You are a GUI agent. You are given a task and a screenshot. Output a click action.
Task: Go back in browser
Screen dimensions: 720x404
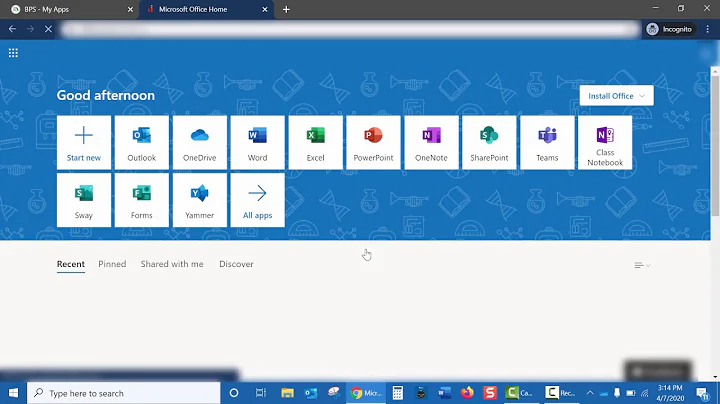click(12, 29)
